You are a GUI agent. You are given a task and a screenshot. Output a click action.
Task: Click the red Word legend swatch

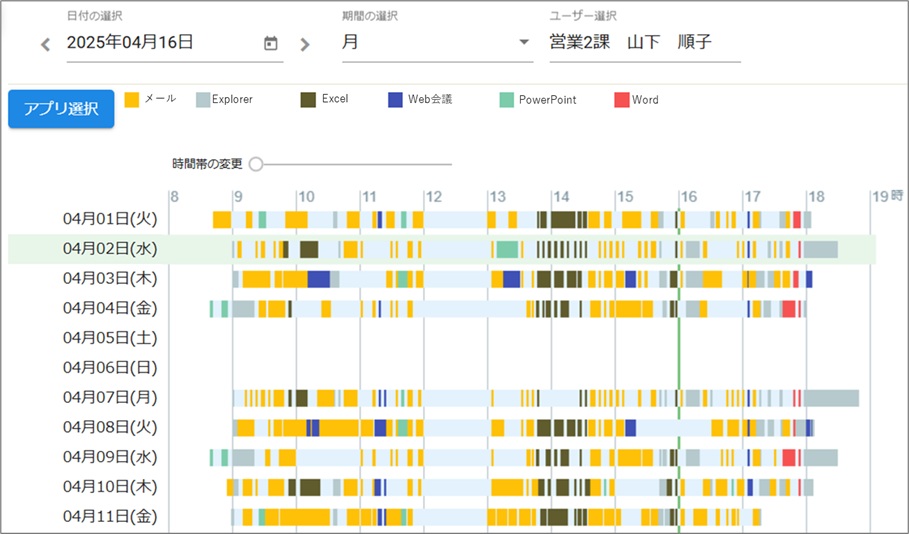pyautogui.click(x=621, y=100)
